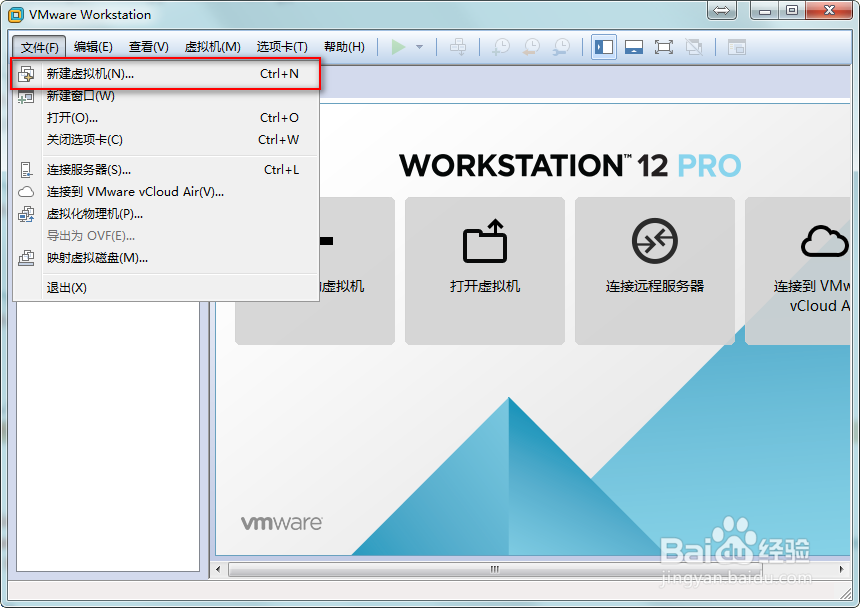Open the 帮助(H) menu
This screenshot has height=608, width=860.
(344, 47)
